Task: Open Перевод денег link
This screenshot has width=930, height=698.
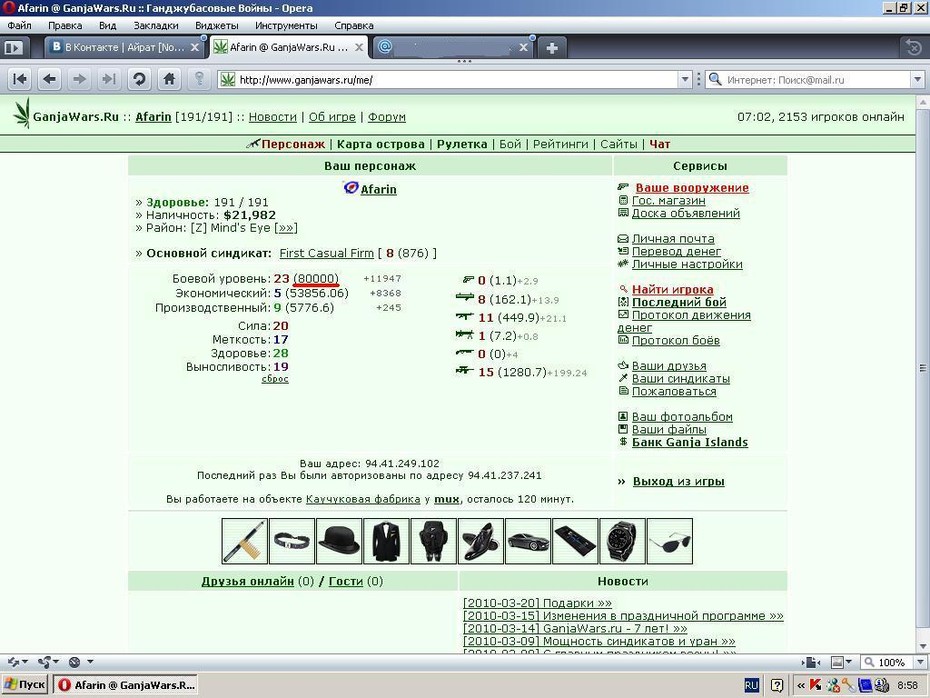Action: coord(676,251)
